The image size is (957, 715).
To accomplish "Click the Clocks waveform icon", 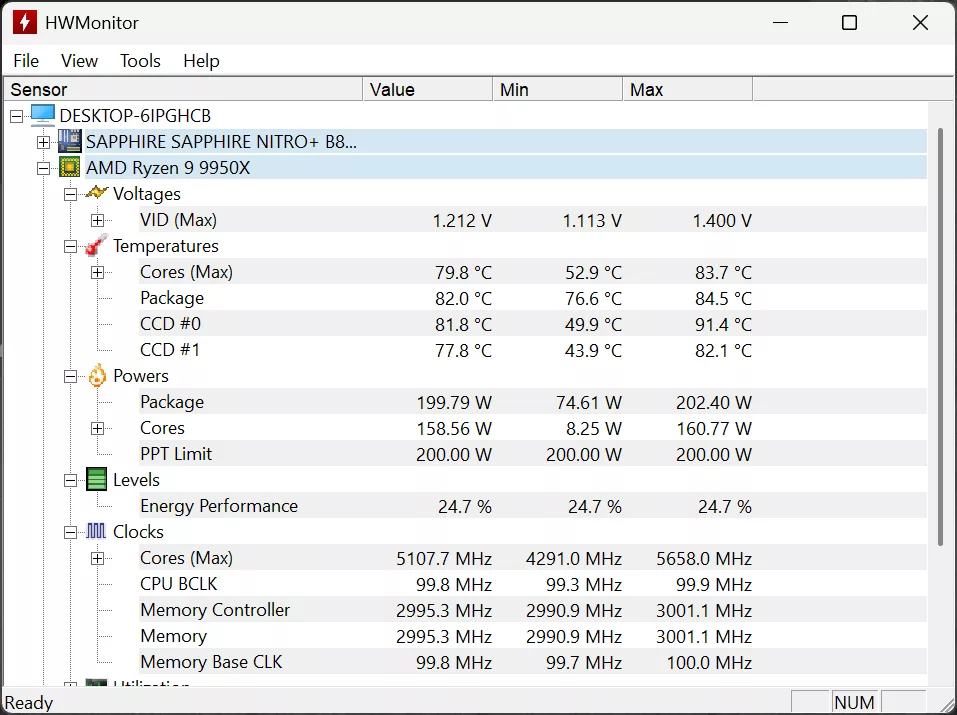I will tap(96, 531).
